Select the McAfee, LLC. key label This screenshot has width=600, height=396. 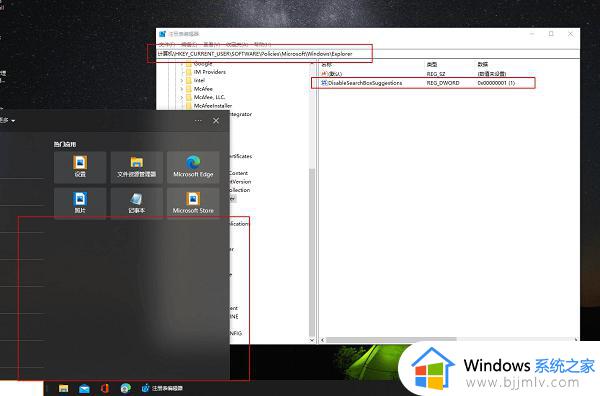[x=209, y=97]
